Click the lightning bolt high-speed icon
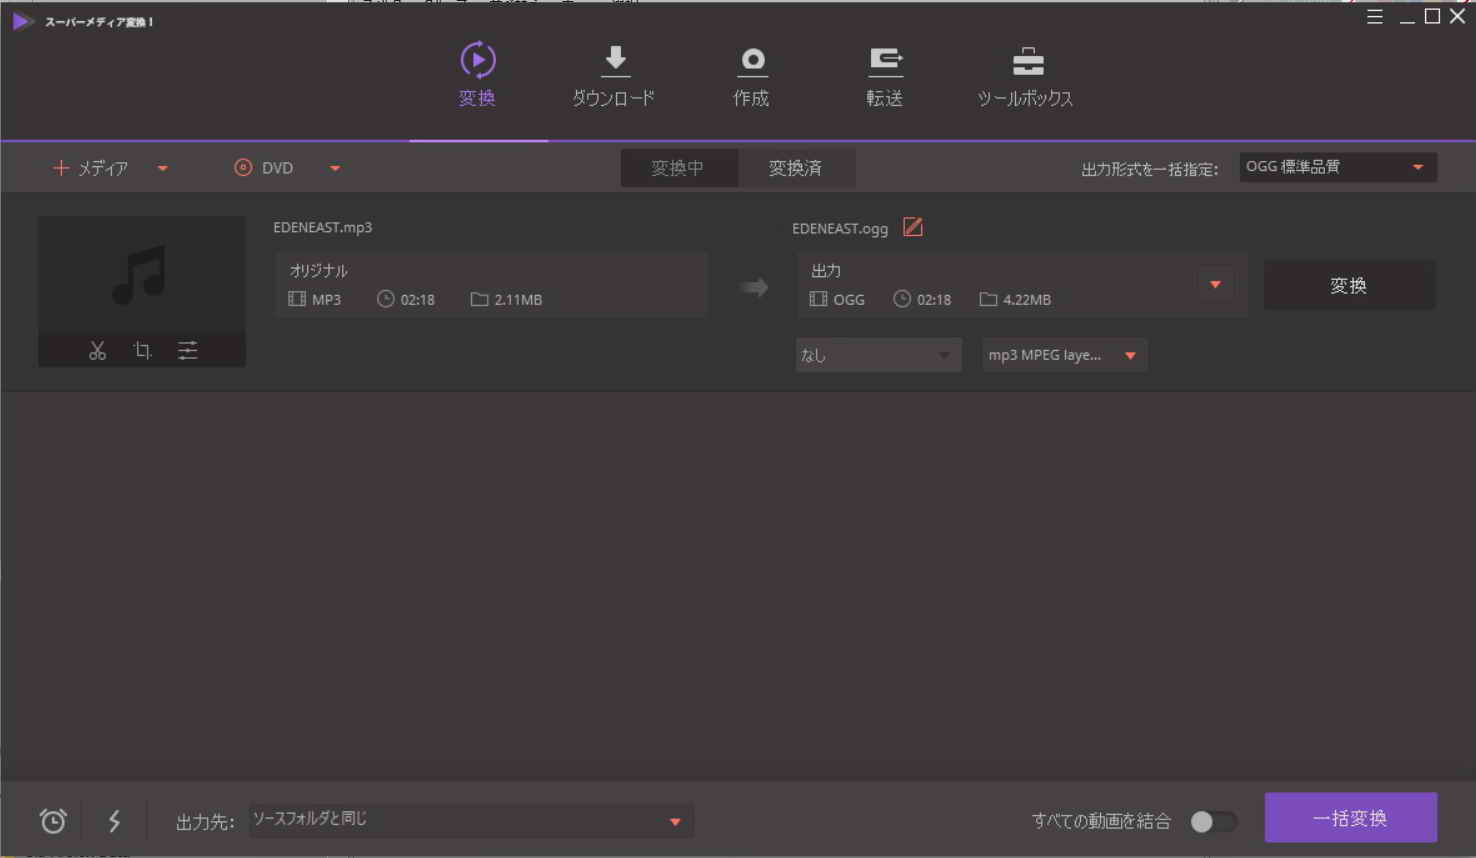 click(x=114, y=821)
